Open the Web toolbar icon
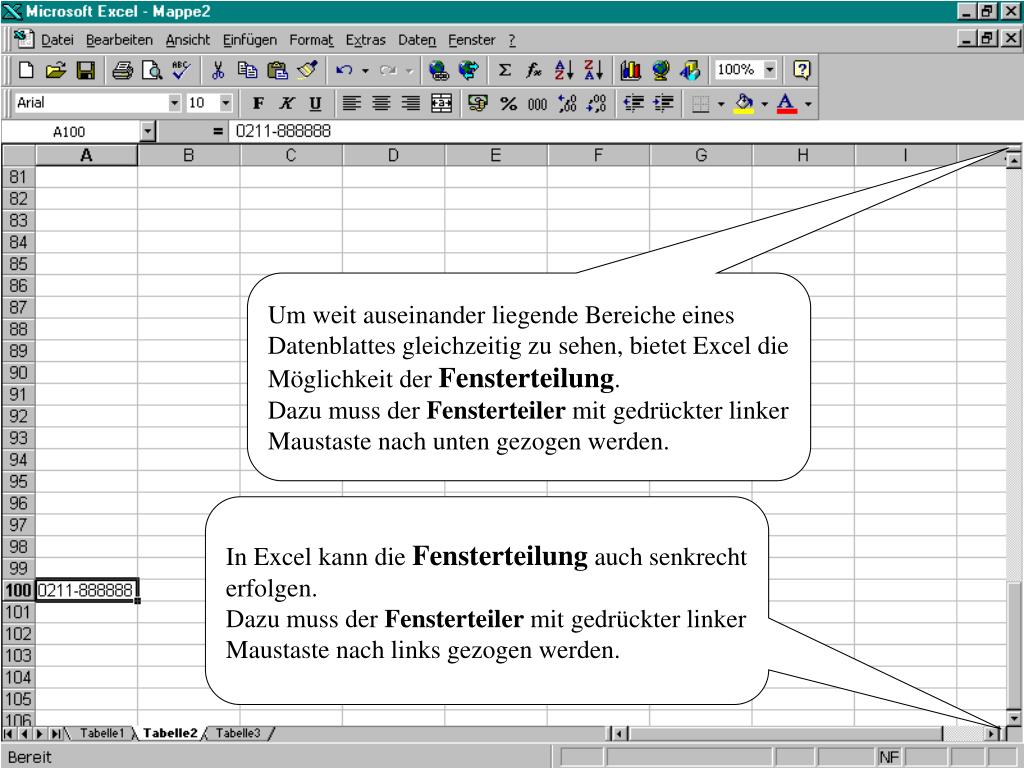1024x768 pixels. pyautogui.click(x=468, y=70)
